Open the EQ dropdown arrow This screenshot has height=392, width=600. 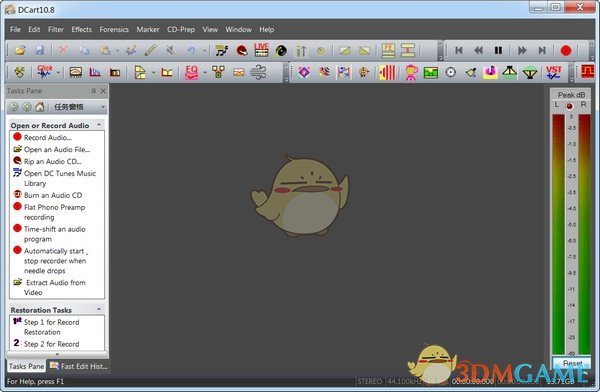point(205,72)
